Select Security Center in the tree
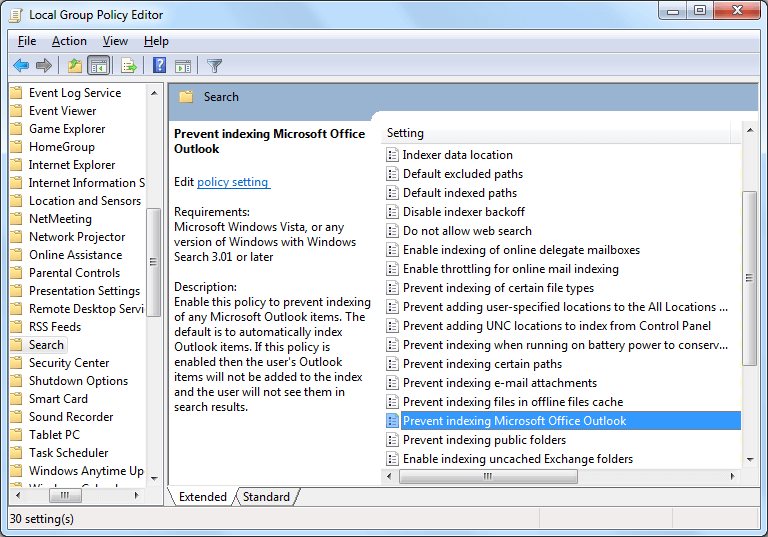Screen dimensions: 768x537 [x=69, y=363]
